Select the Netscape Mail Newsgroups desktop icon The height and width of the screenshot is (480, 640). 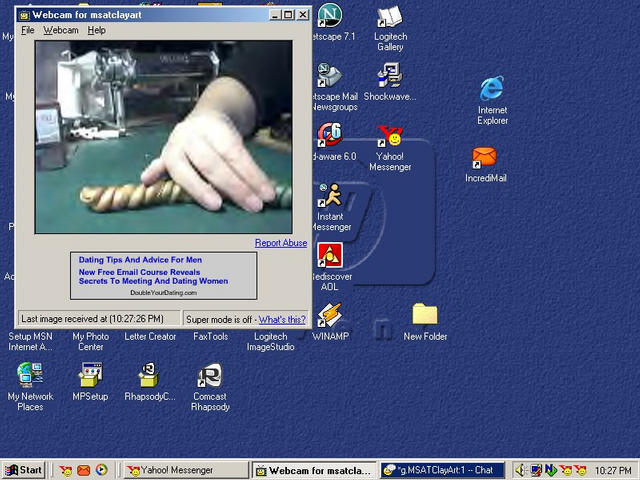coord(330,76)
